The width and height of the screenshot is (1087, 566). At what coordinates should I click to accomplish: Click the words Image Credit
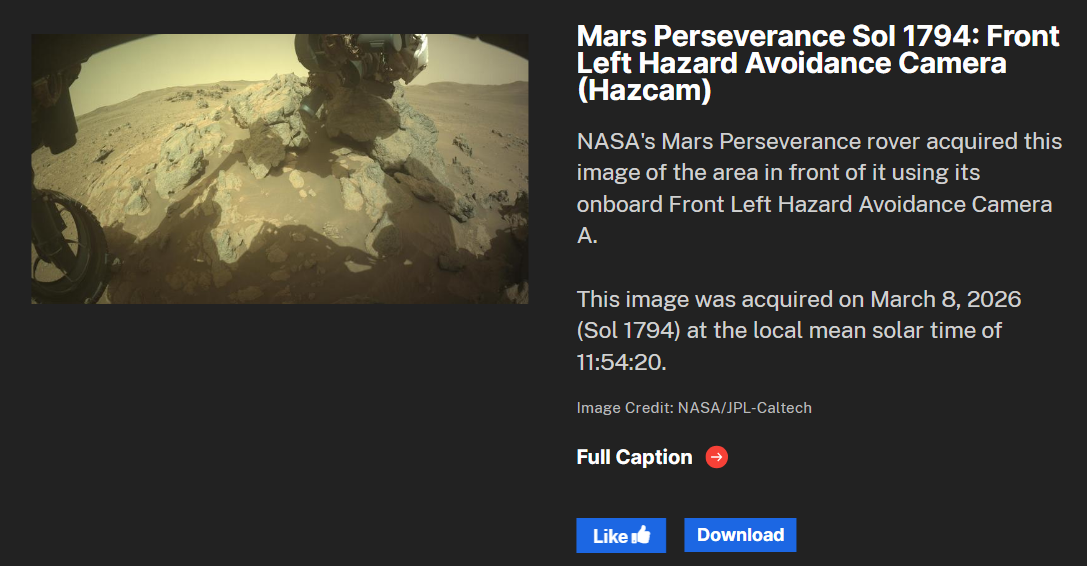(625, 408)
